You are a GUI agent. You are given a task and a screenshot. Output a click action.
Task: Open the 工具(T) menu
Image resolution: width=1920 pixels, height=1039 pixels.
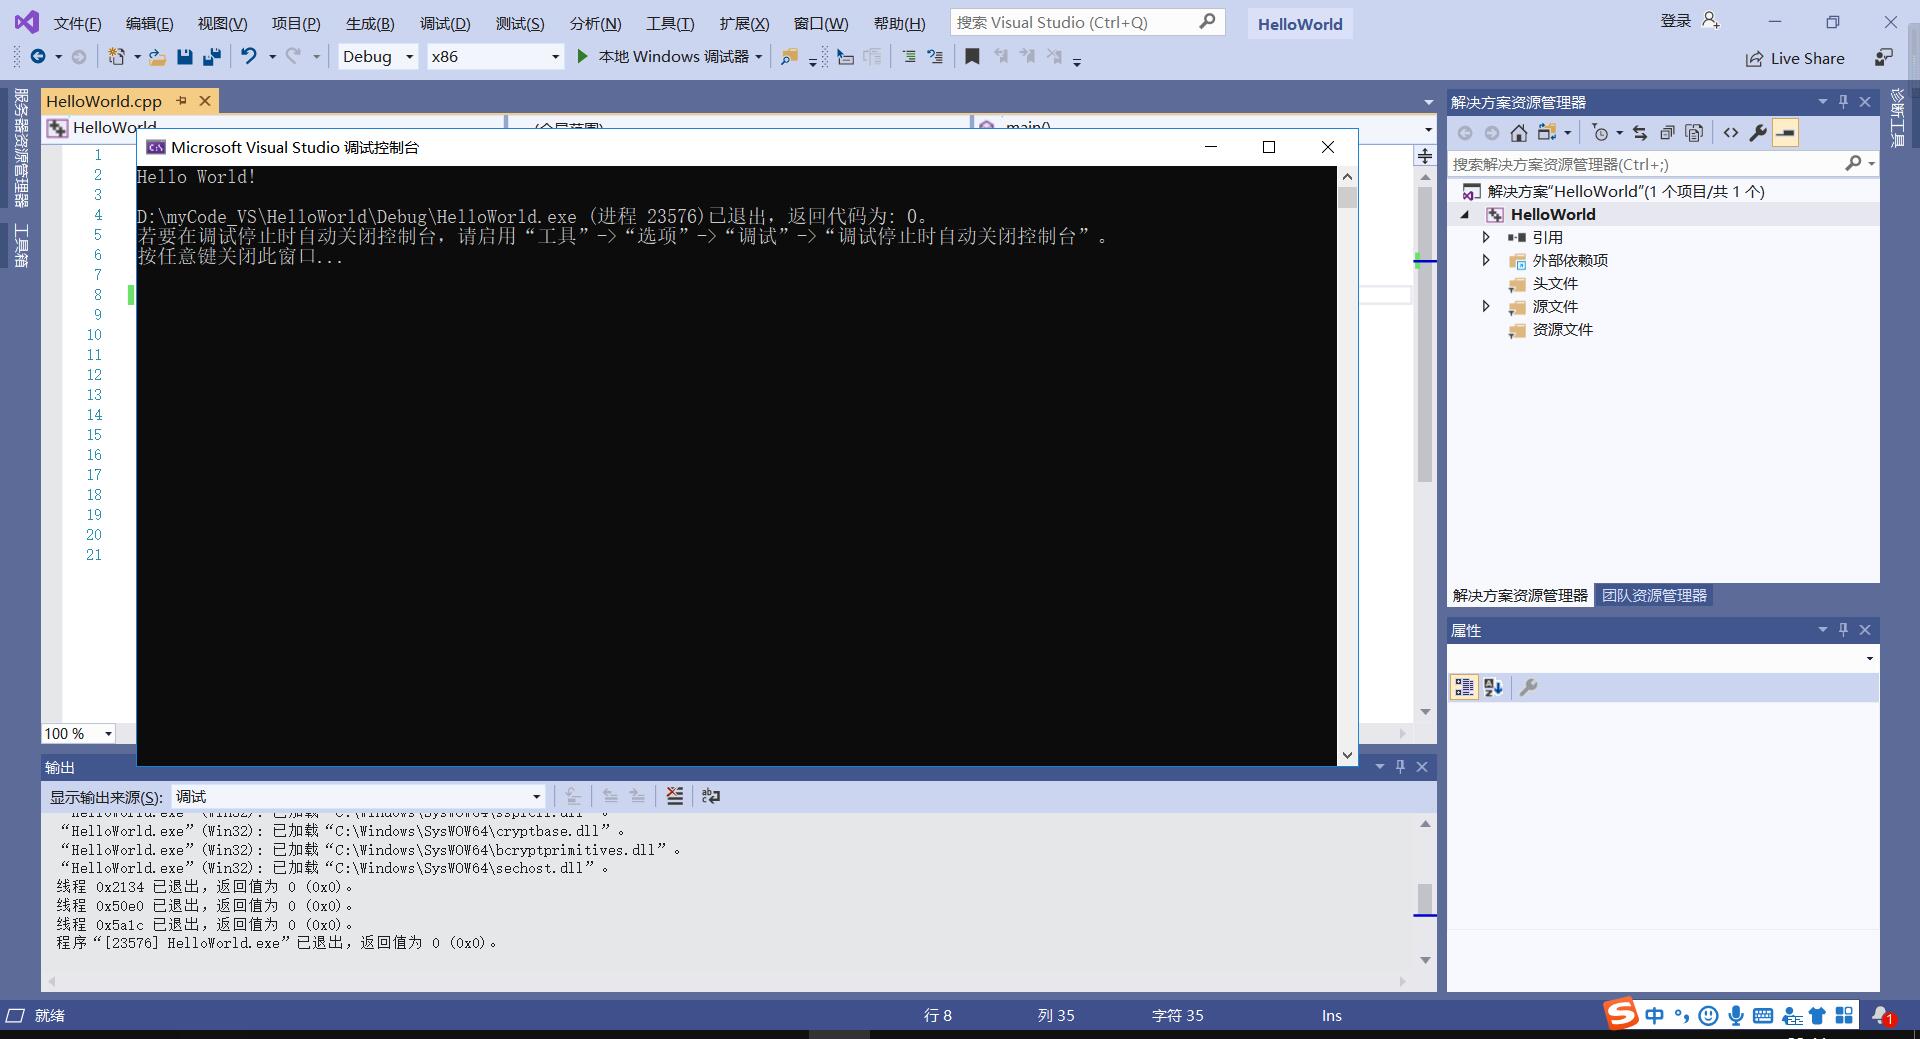670,23
